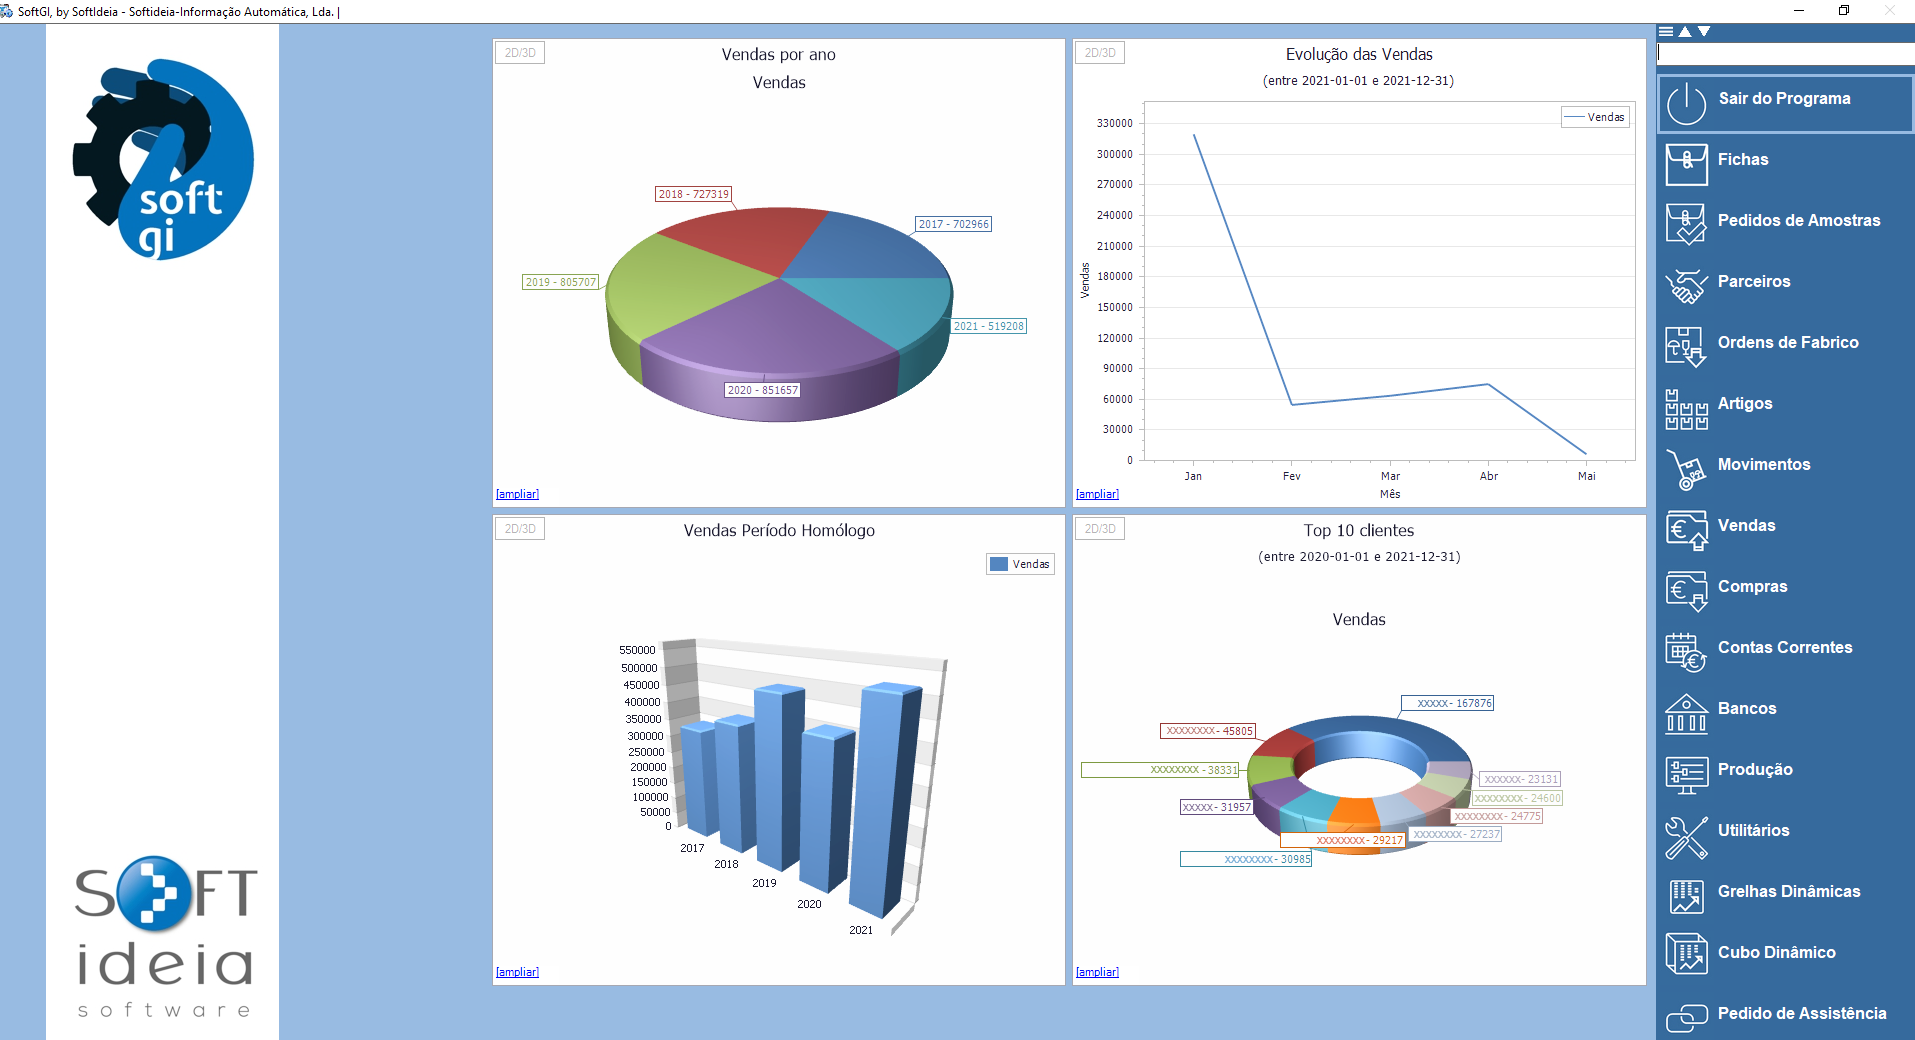Open the Utilitários tools icon
1915x1040 pixels.
1686,836
